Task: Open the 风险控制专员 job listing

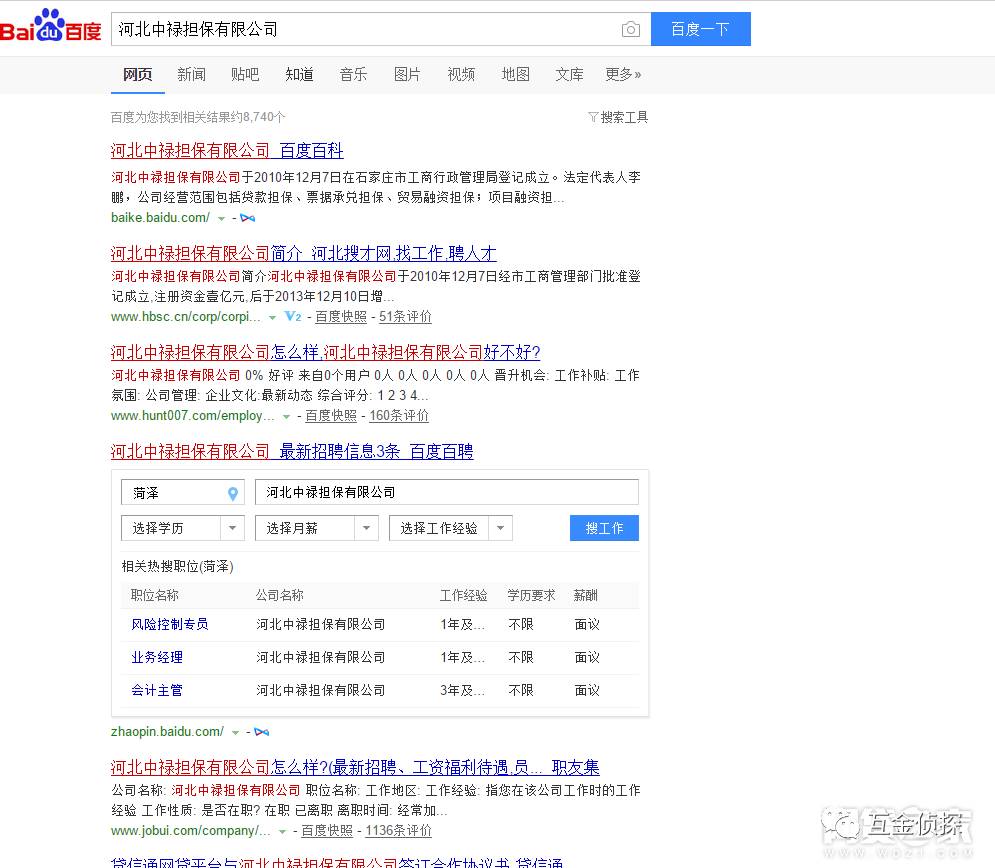Action: 170,623
